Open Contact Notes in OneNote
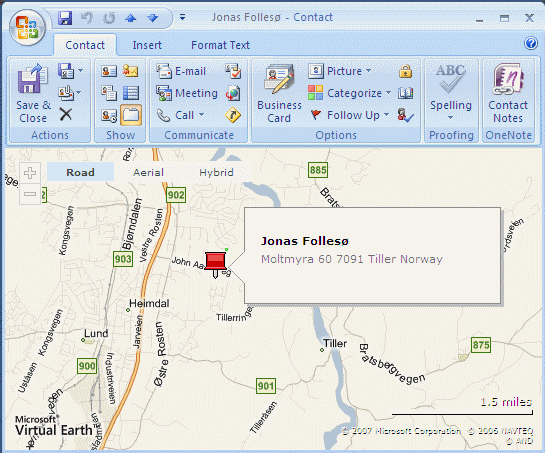 point(508,93)
